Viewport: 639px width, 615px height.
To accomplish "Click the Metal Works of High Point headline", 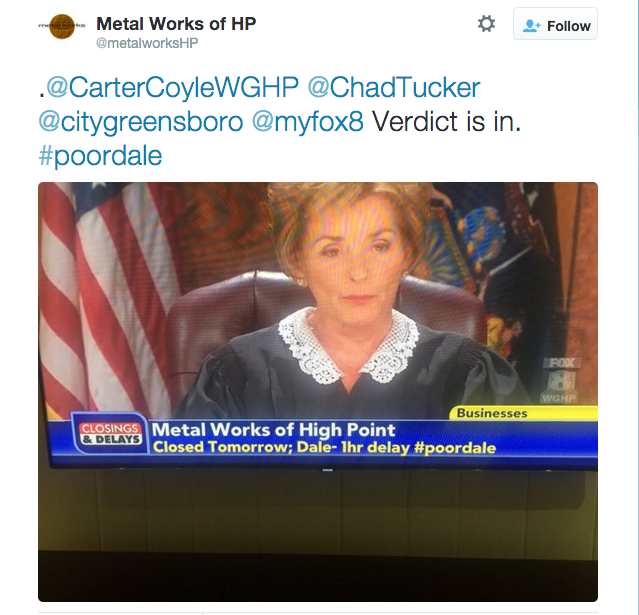I will tap(273, 430).
